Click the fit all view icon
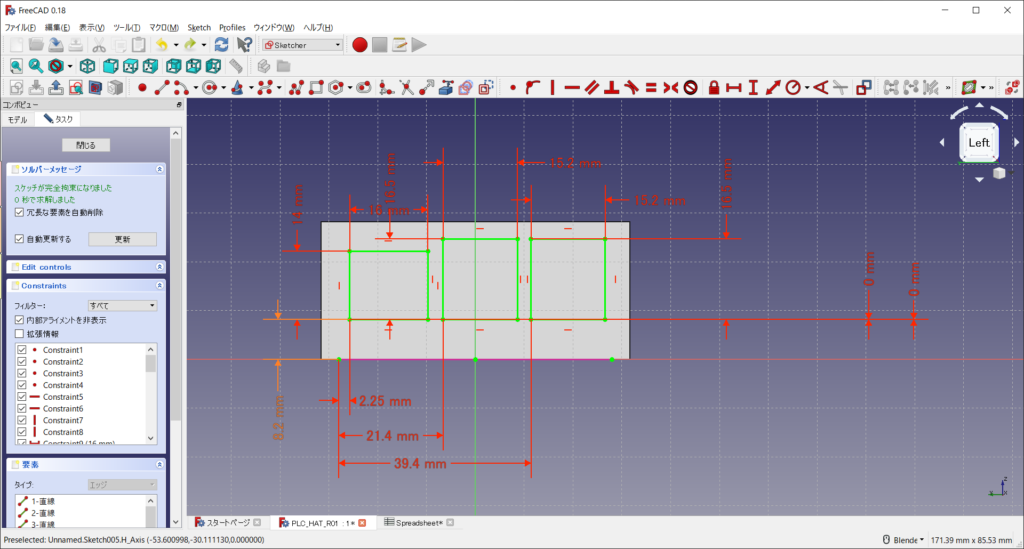Screen dimensions: 1024x549 point(16,66)
